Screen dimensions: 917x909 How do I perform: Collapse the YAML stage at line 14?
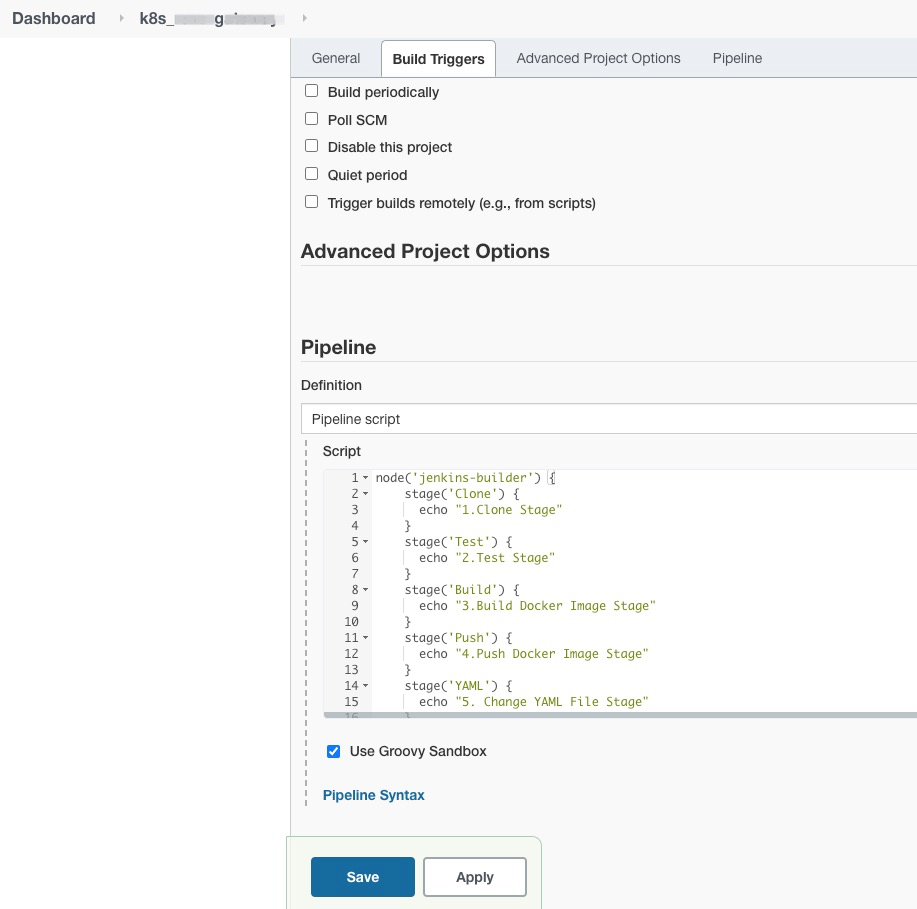pyautogui.click(x=366, y=686)
